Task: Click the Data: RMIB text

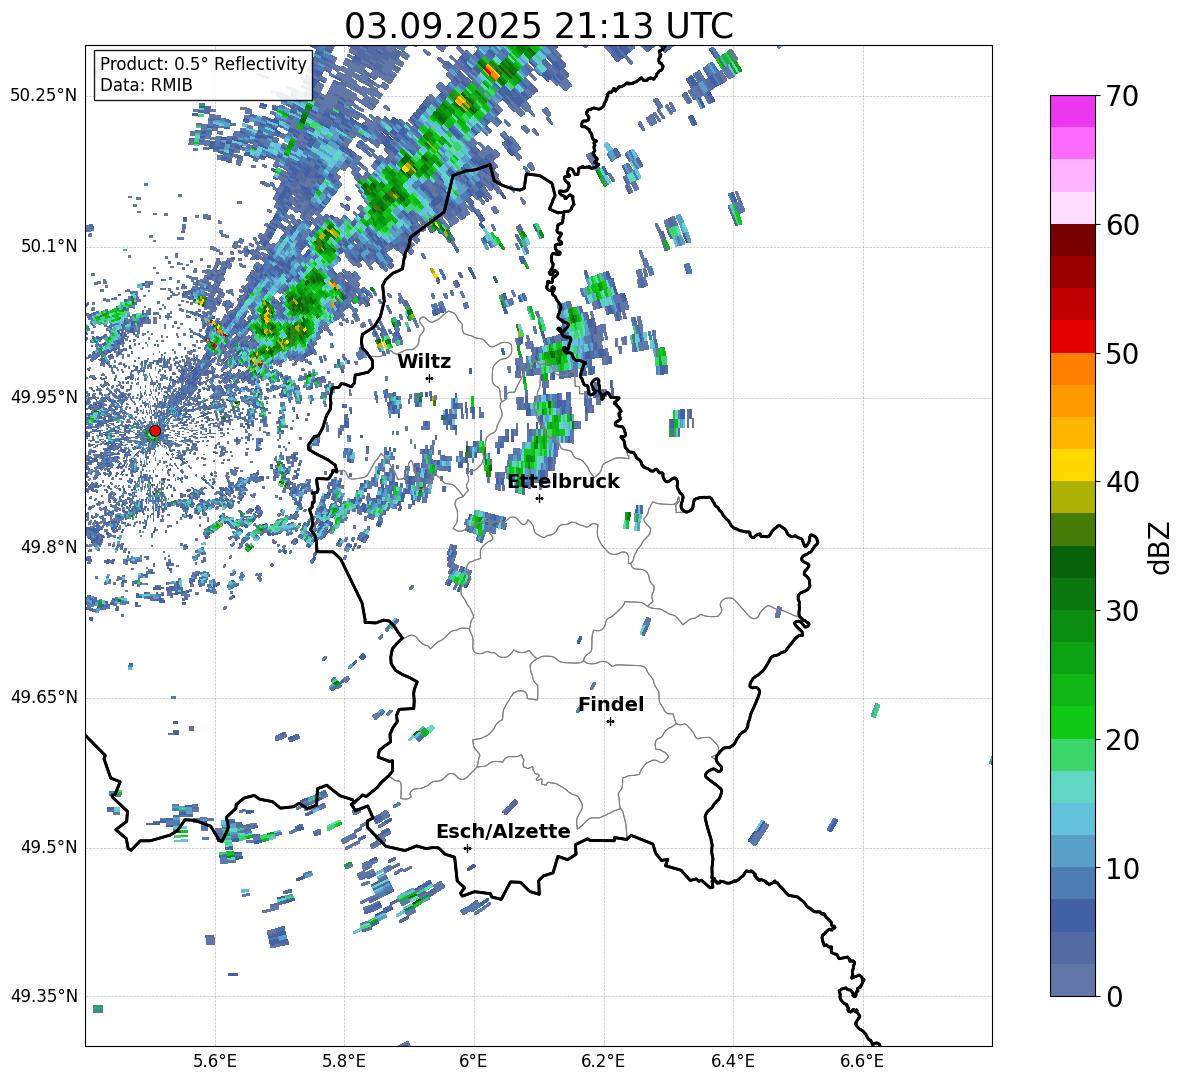Action: tap(146, 85)
